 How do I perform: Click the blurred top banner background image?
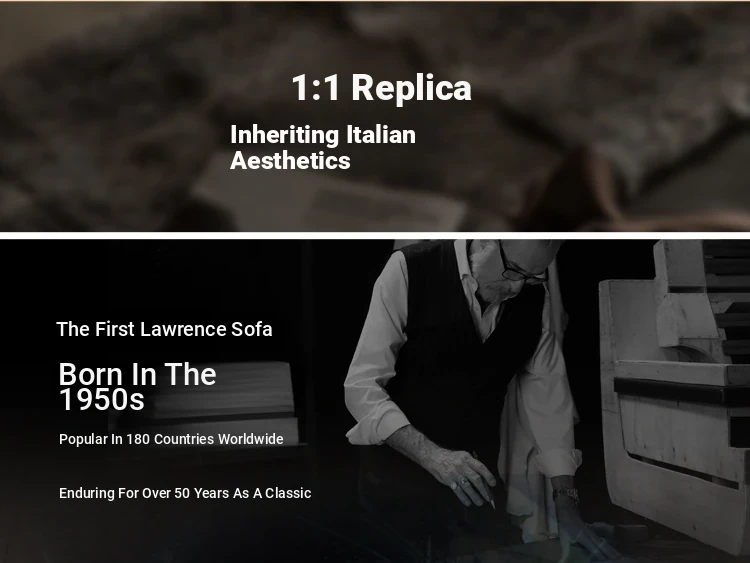click(x=375, y=116)
